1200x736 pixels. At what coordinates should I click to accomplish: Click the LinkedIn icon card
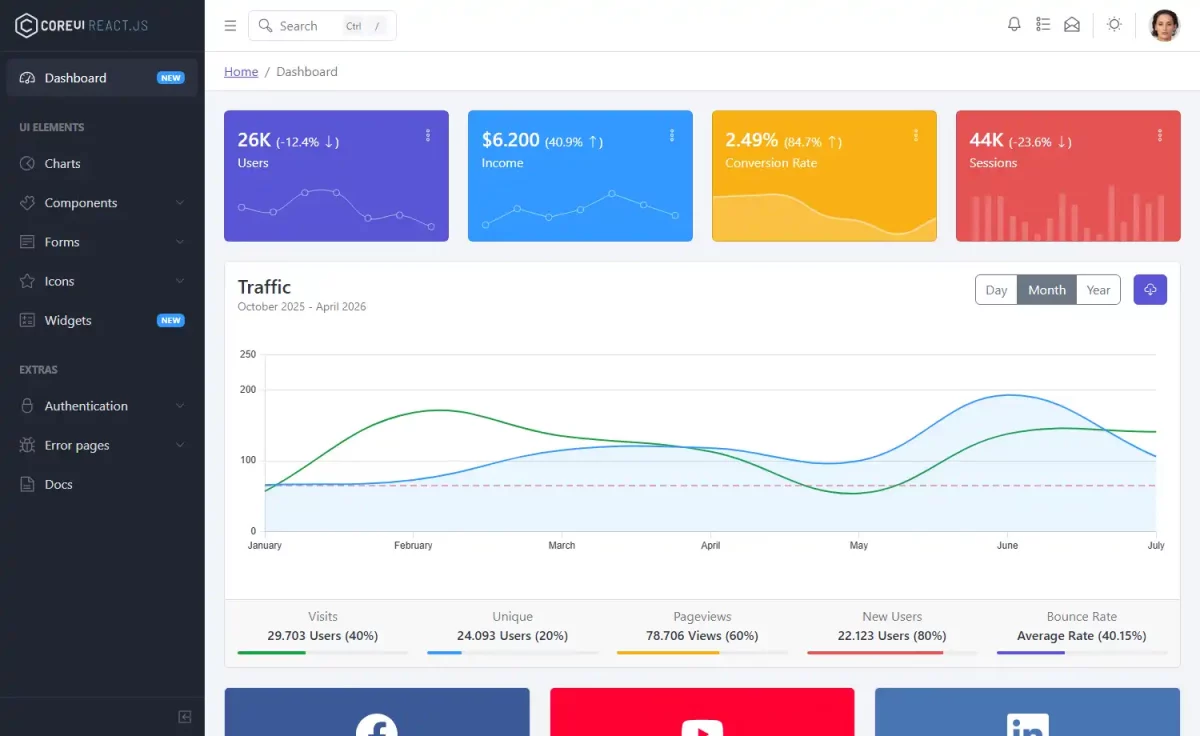[x=1027, y=712]
